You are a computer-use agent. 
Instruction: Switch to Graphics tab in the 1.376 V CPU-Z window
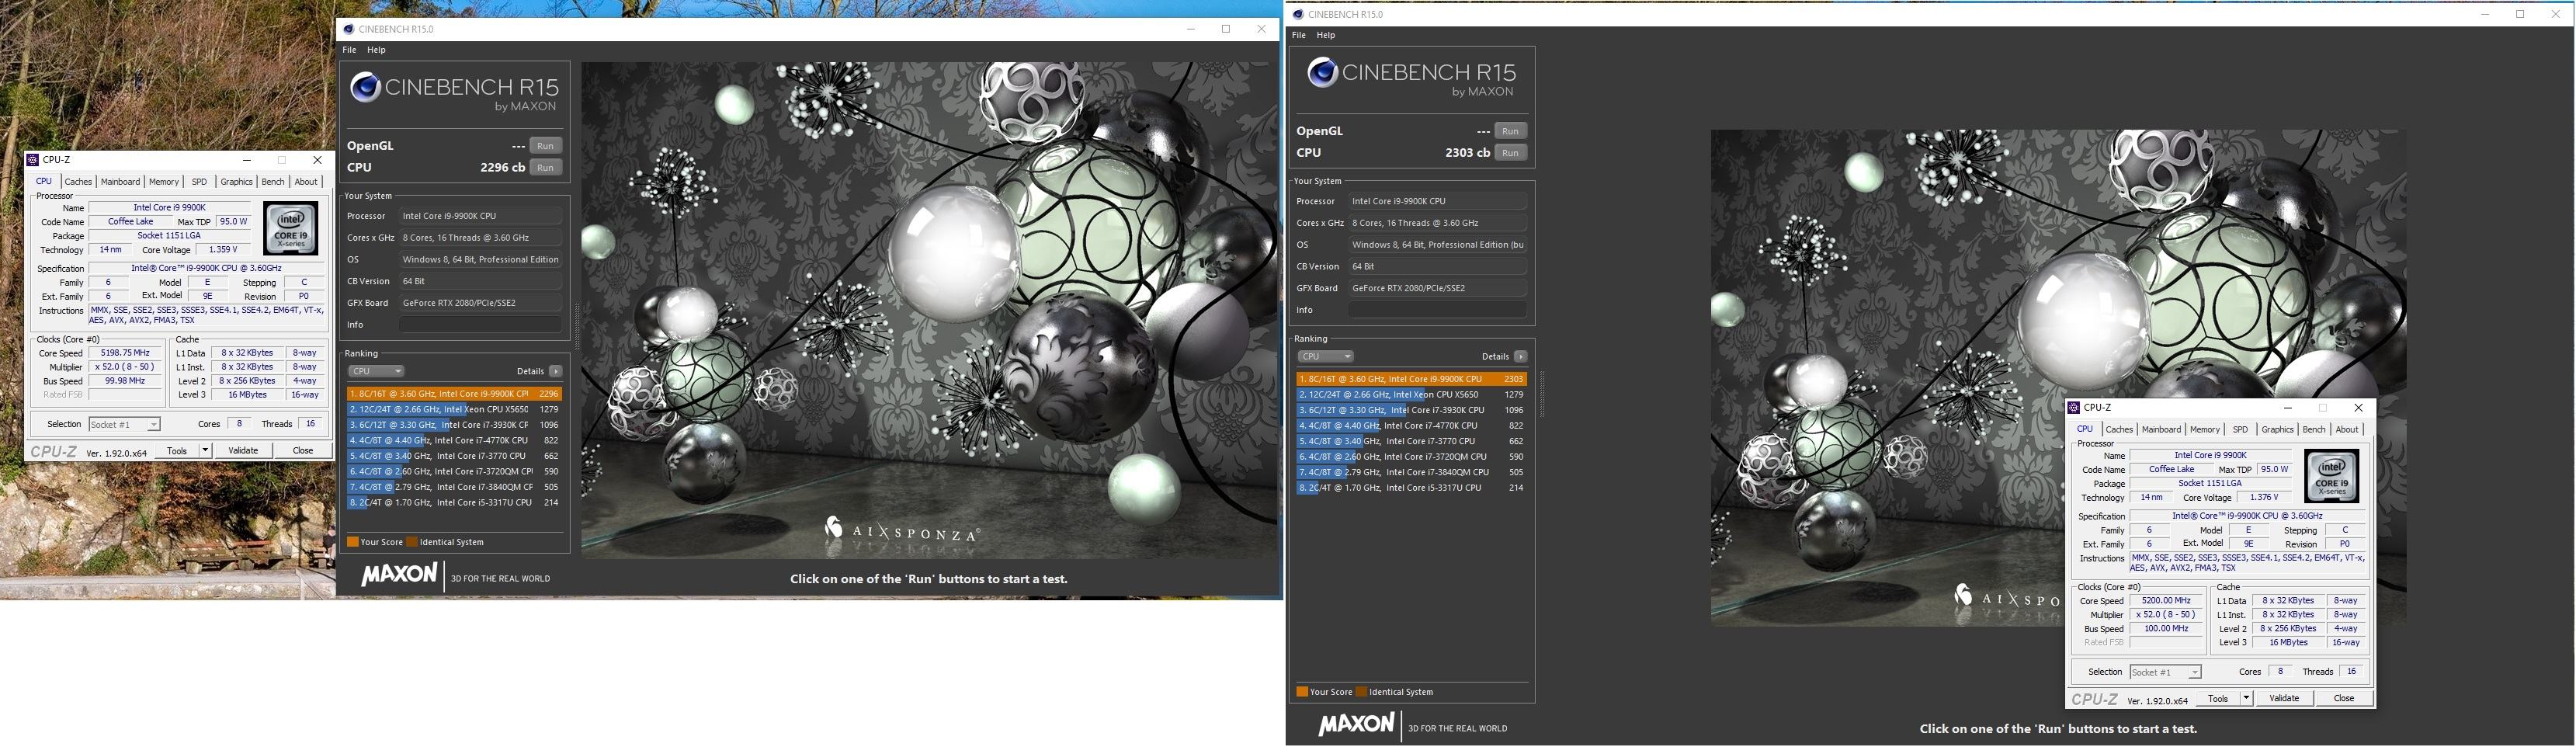[2277, 430]
